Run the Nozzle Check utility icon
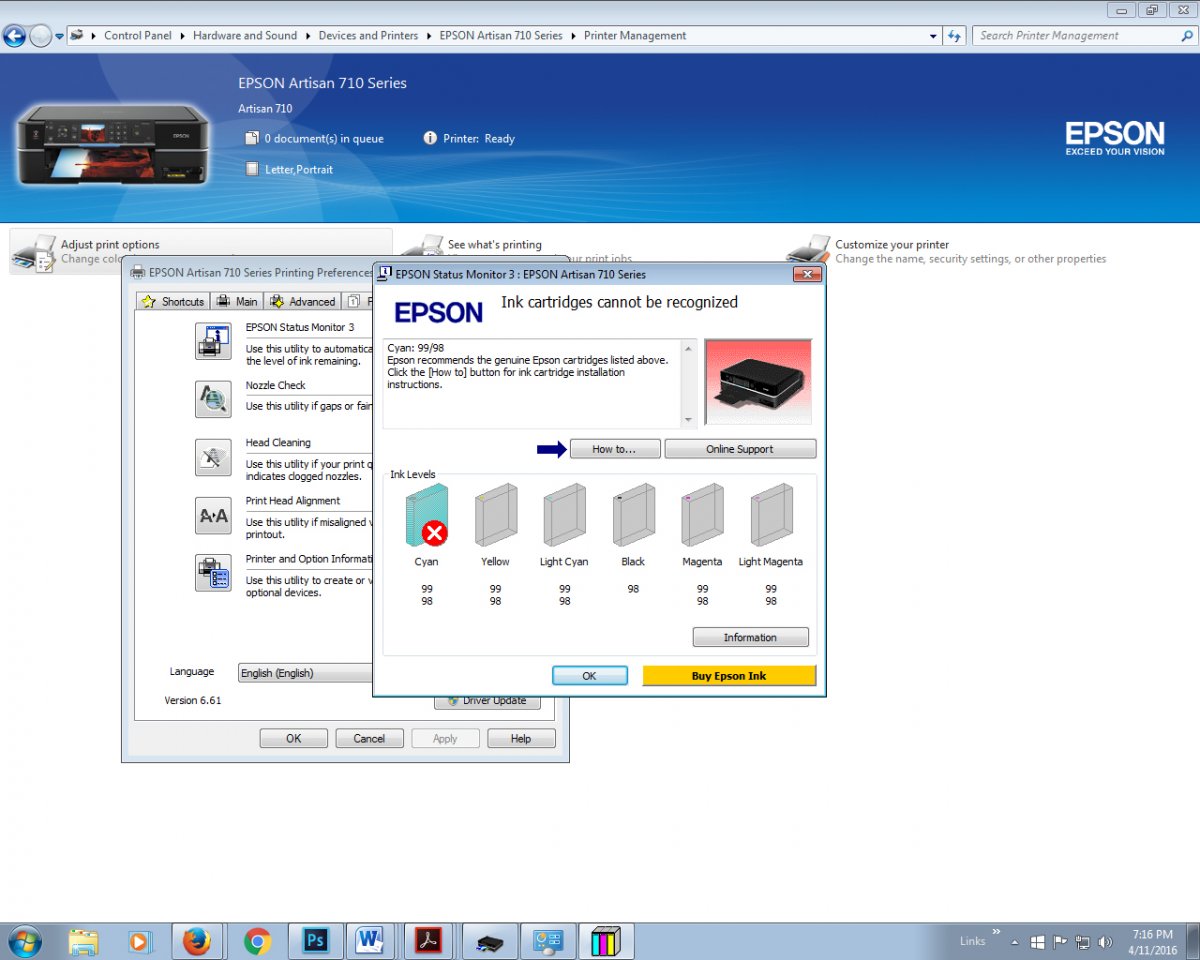 pos(213,399)
